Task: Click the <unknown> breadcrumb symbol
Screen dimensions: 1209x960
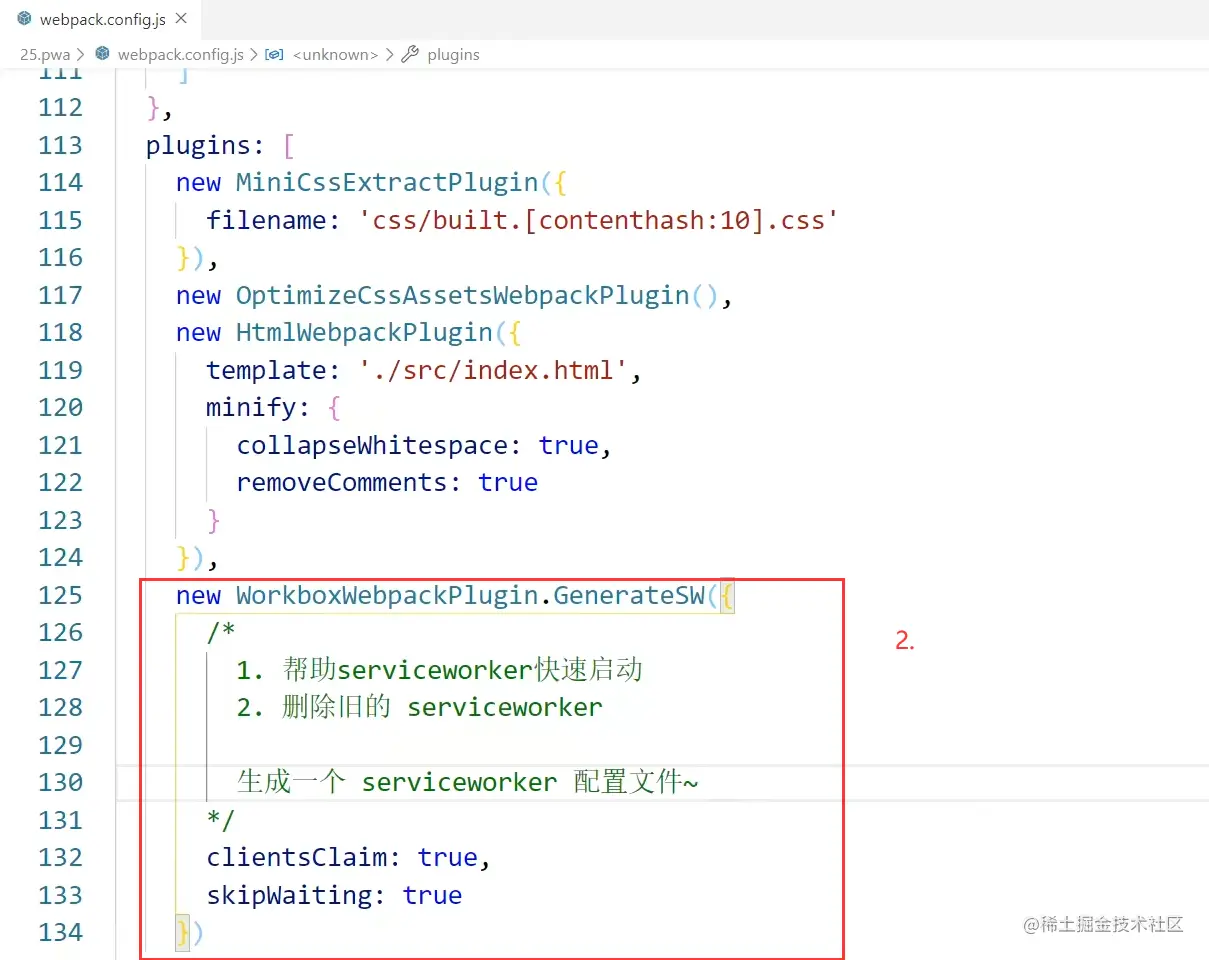Action: [335, 55]
